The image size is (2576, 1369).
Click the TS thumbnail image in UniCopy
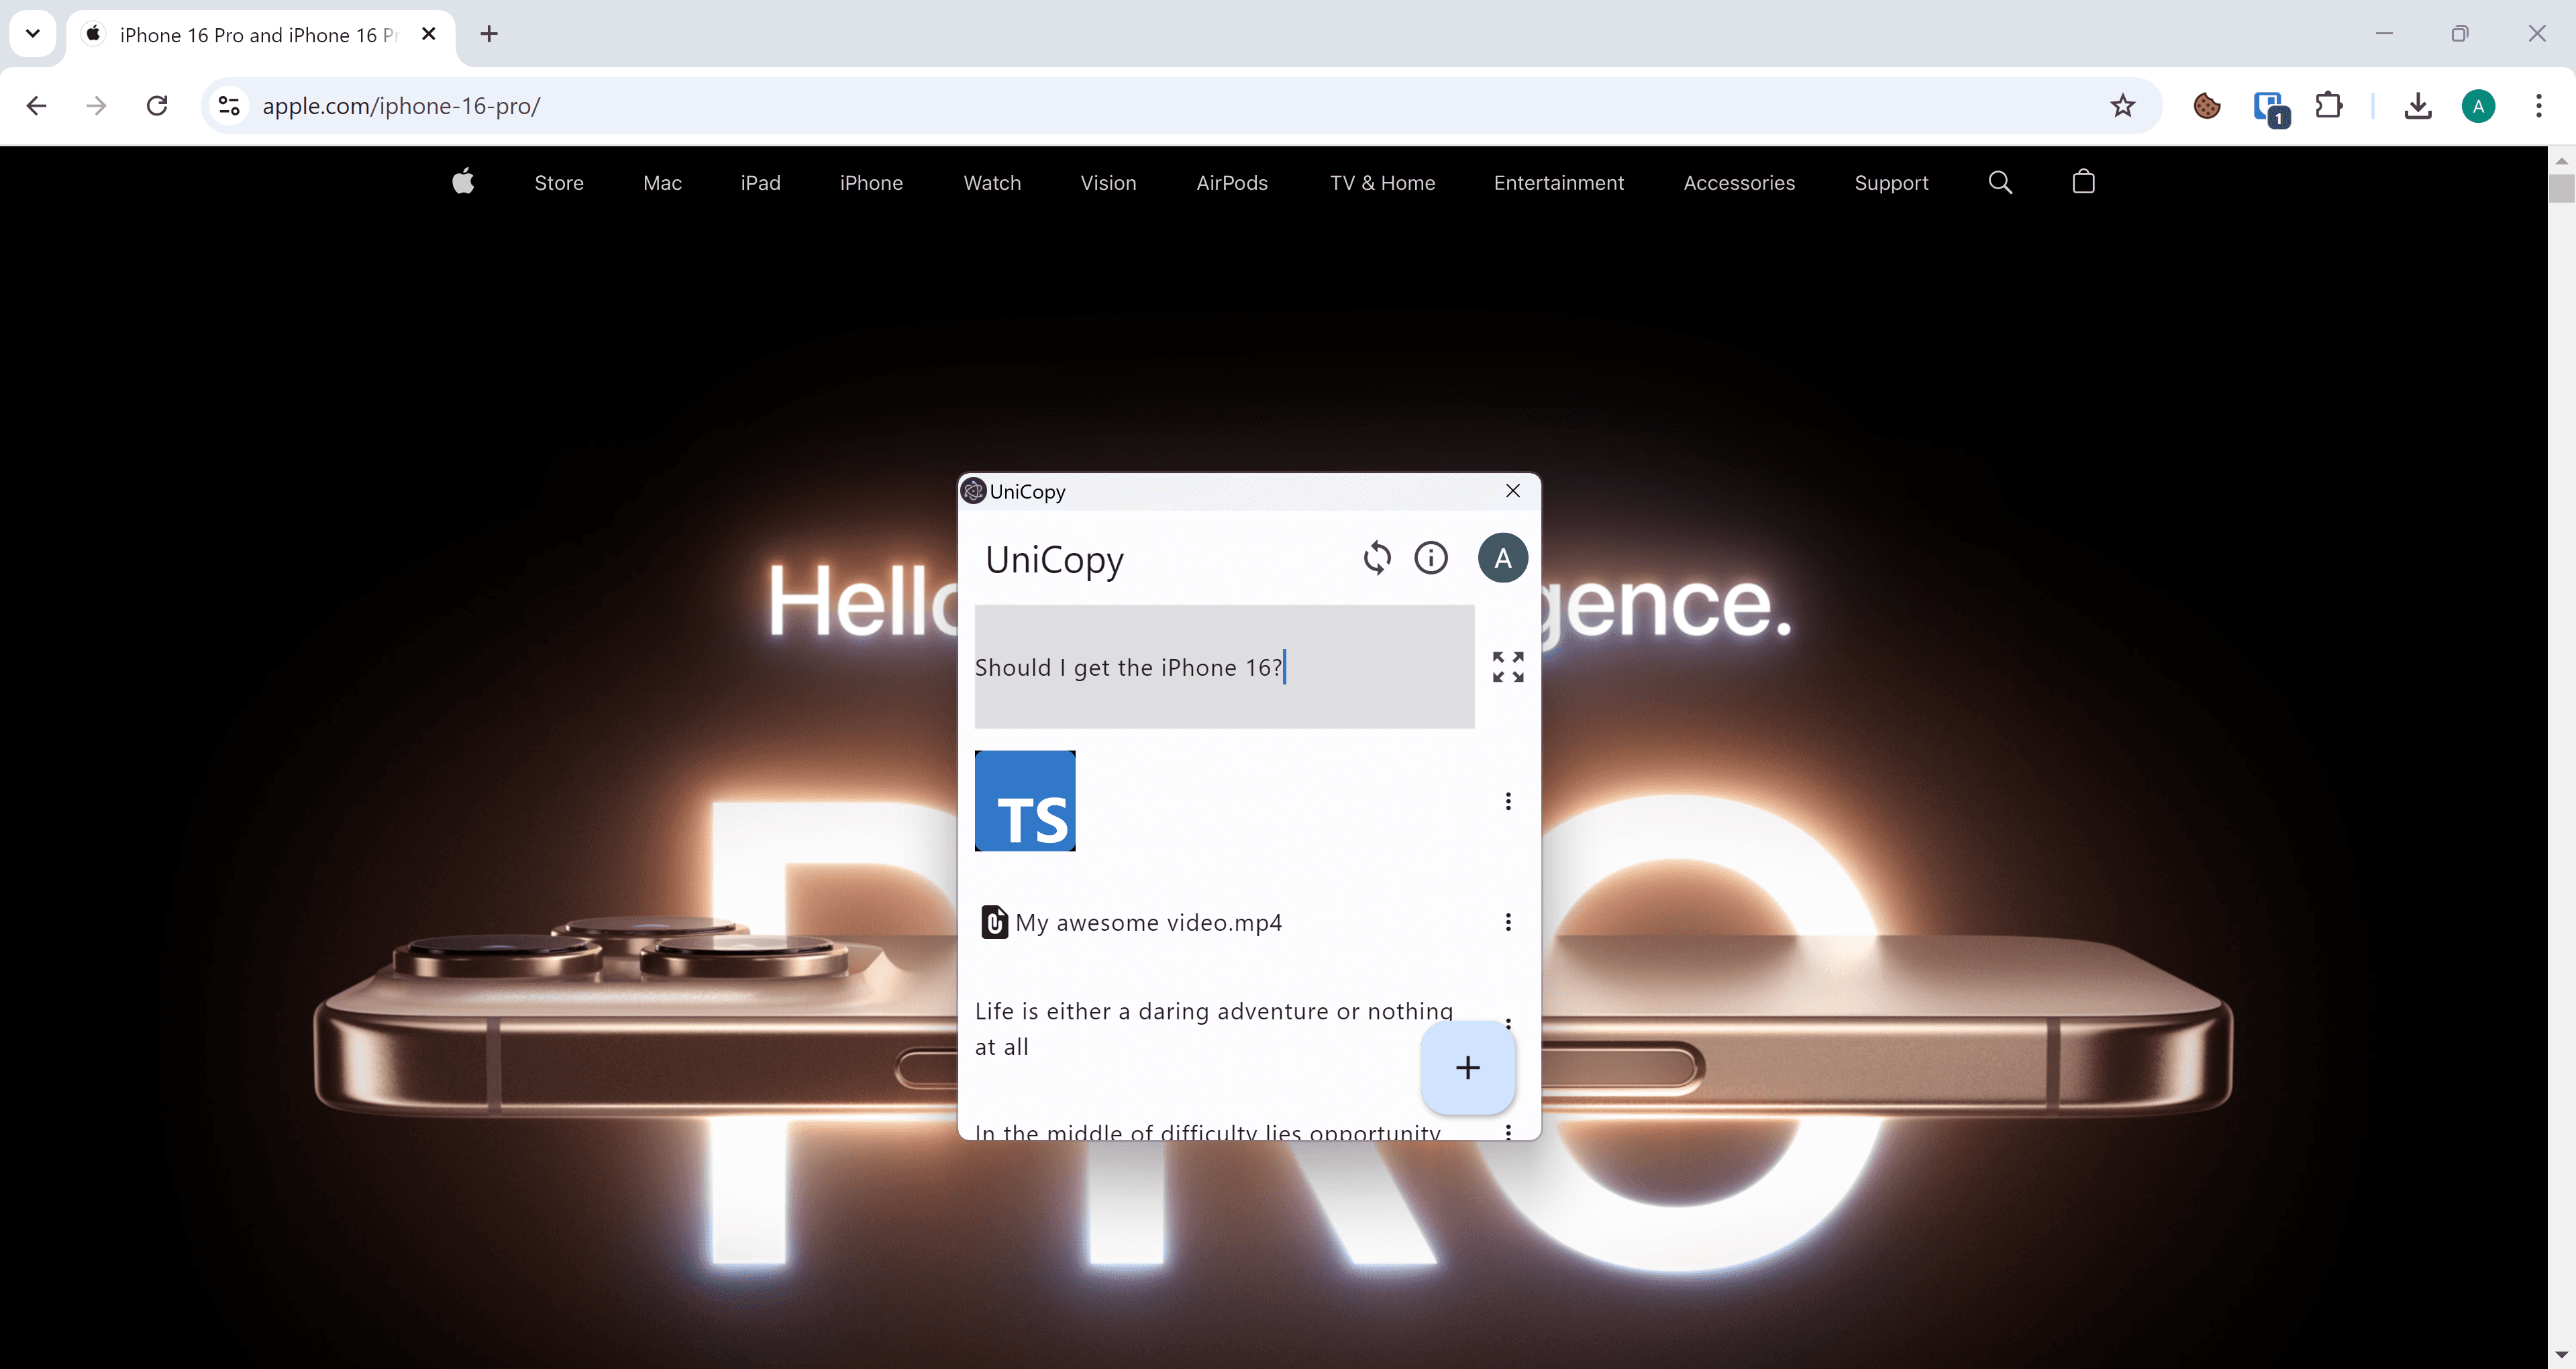(x=1025, y=801)
